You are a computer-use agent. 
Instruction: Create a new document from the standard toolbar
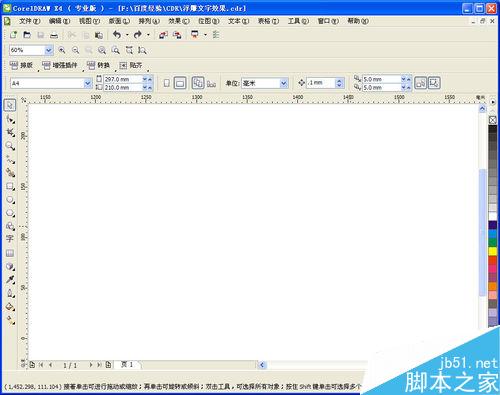[x=13, y=35]
